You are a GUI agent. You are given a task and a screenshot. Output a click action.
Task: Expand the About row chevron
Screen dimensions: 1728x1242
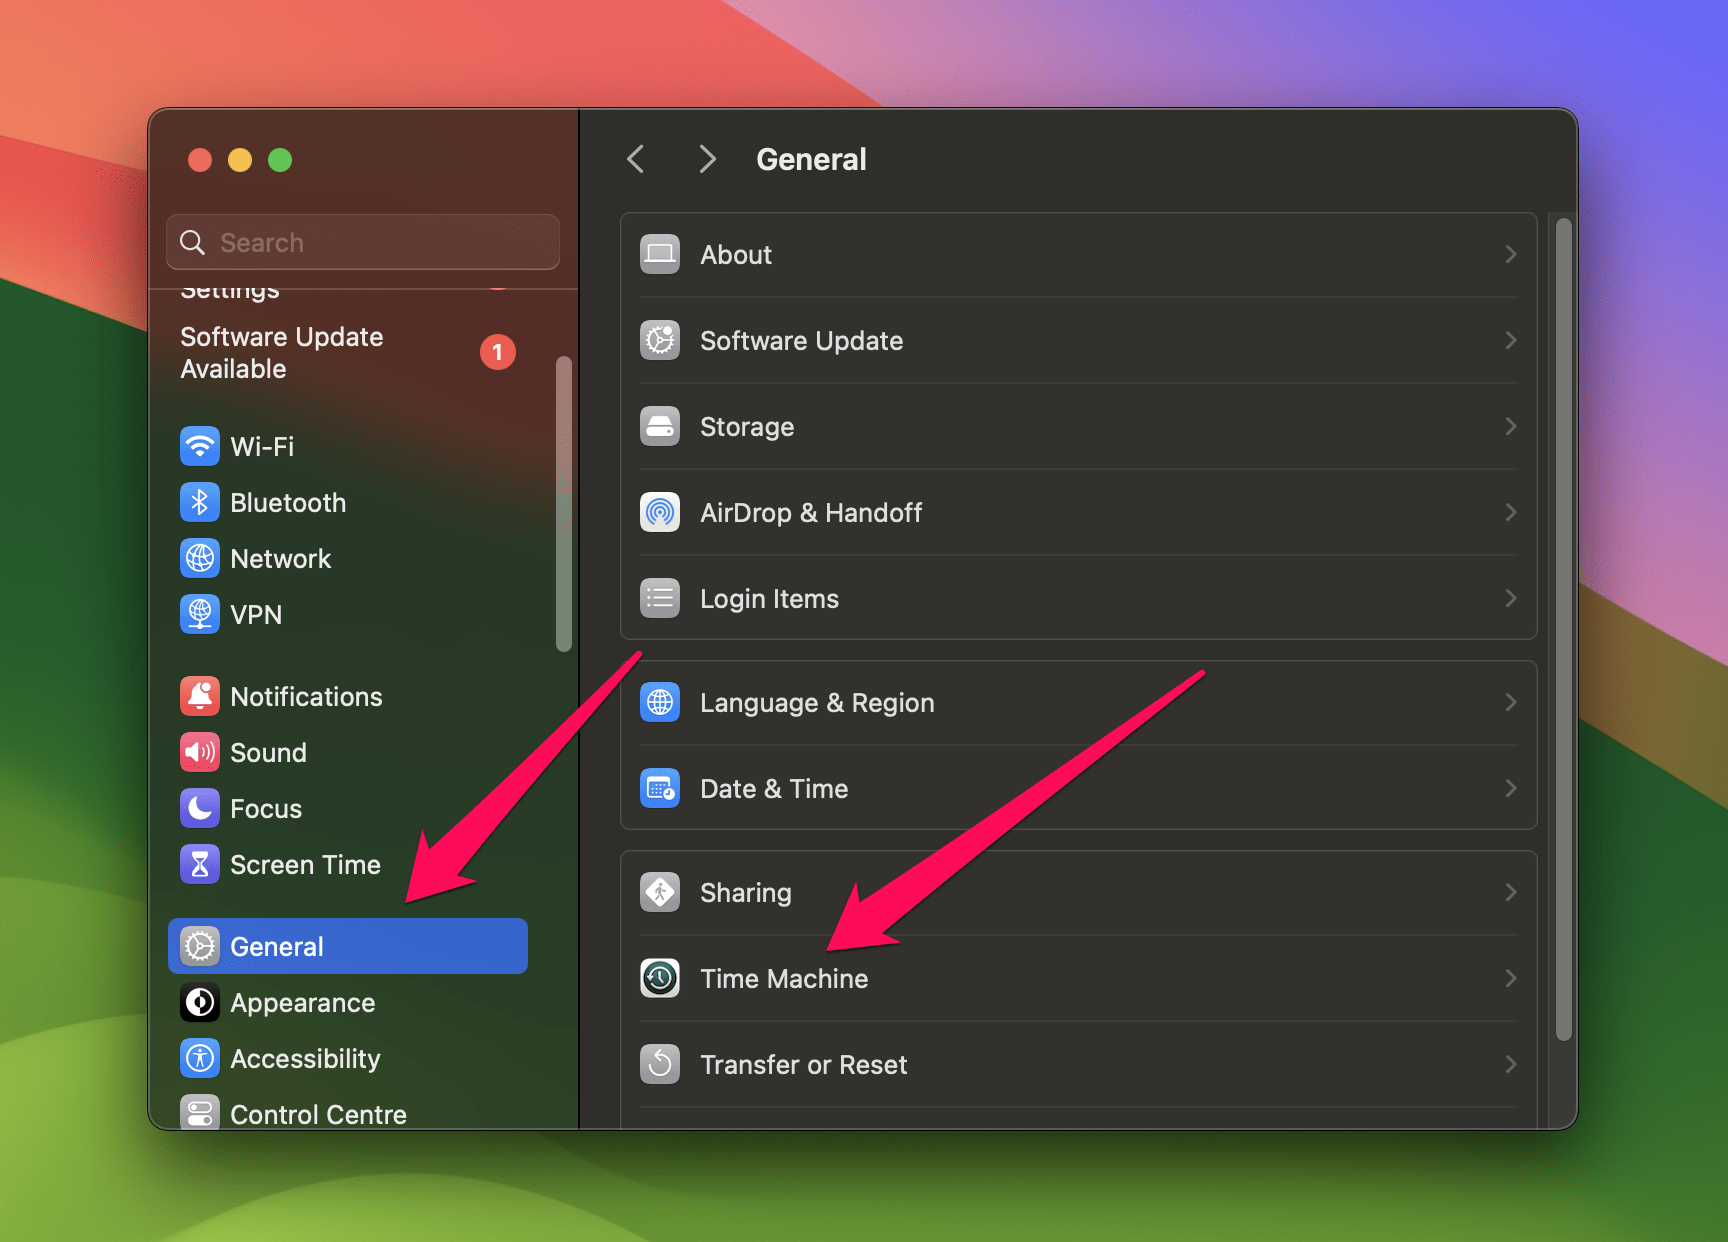point(1510,254)
